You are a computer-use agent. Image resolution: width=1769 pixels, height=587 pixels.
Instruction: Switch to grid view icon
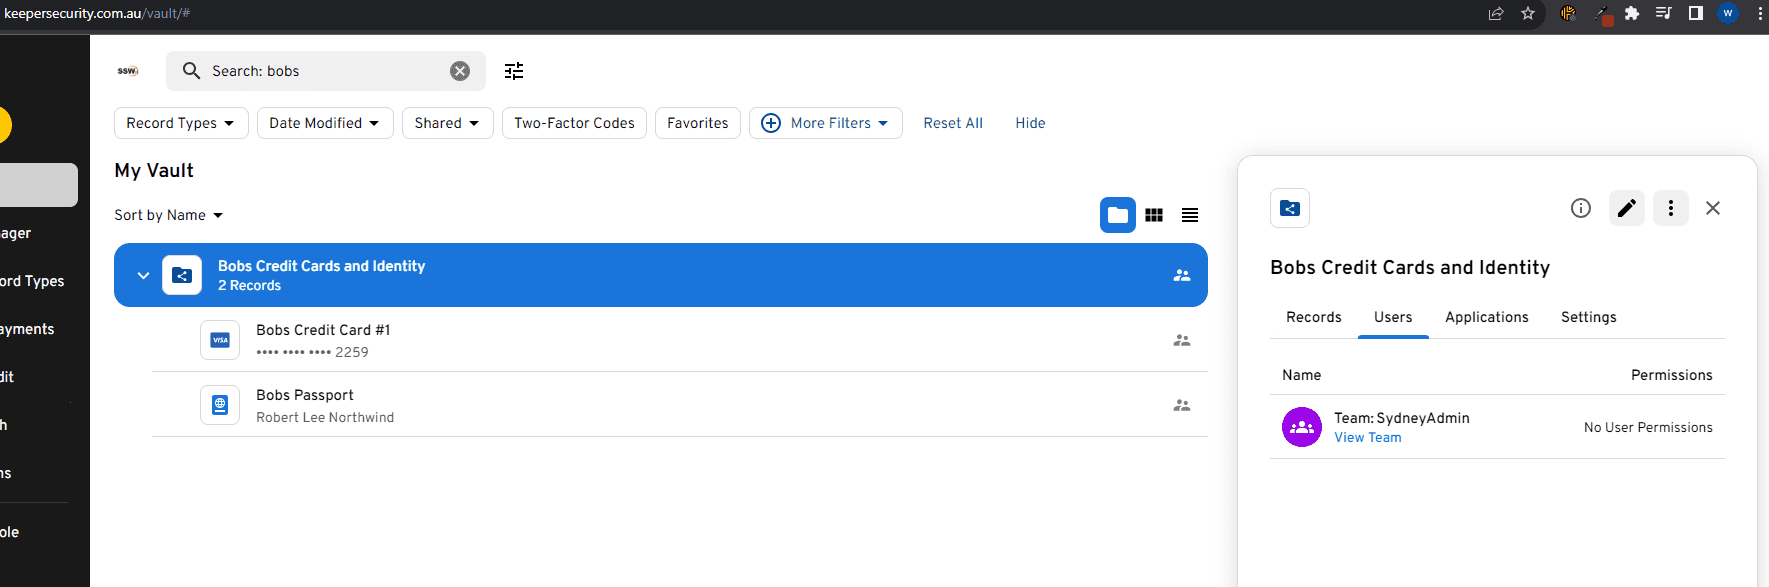coord(1154,215)
